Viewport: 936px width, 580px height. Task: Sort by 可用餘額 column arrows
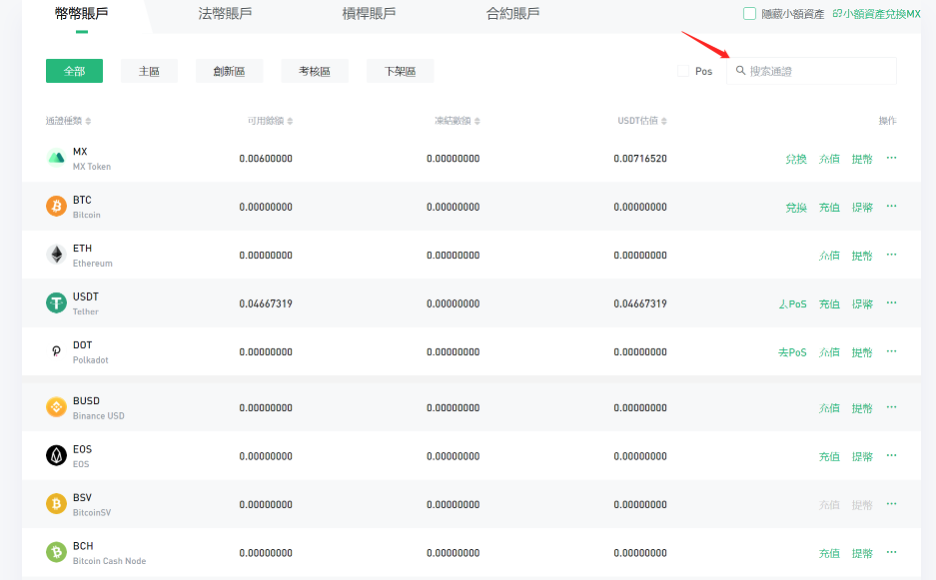coord(290,122)
